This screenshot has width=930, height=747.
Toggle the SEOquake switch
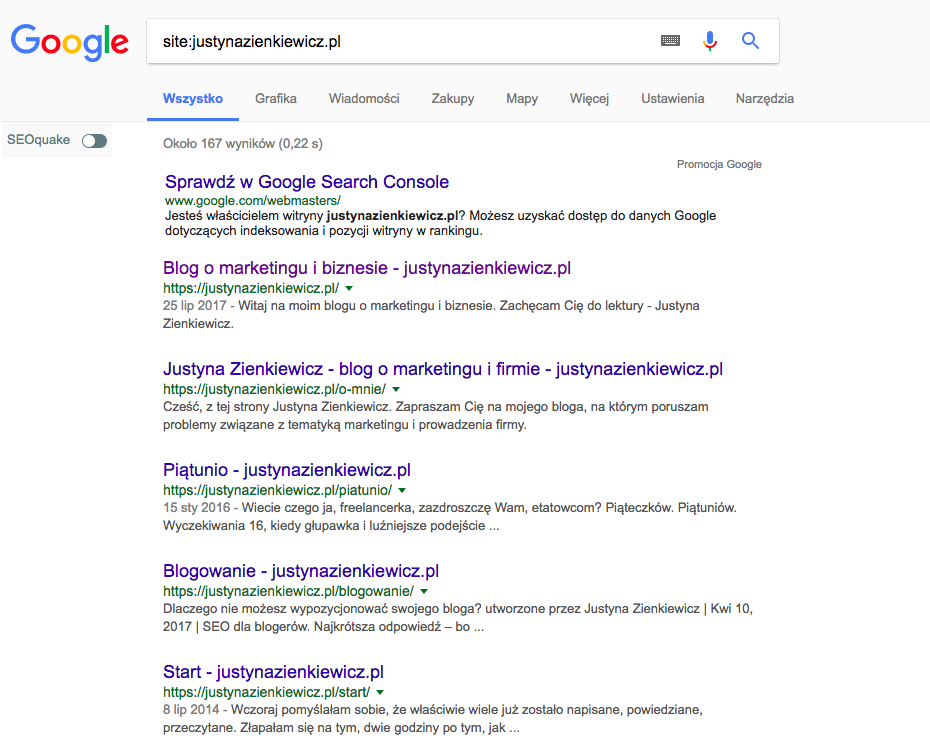(x=94, y=141)
